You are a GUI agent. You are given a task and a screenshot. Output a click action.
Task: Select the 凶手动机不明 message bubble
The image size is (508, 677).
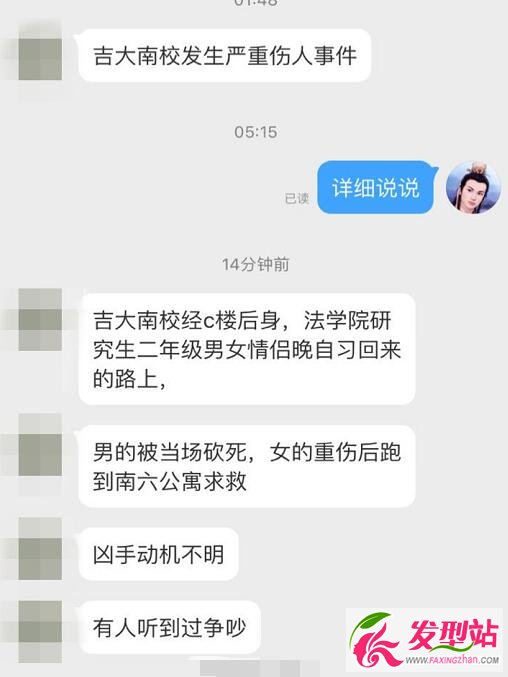(x=158, y=554)
